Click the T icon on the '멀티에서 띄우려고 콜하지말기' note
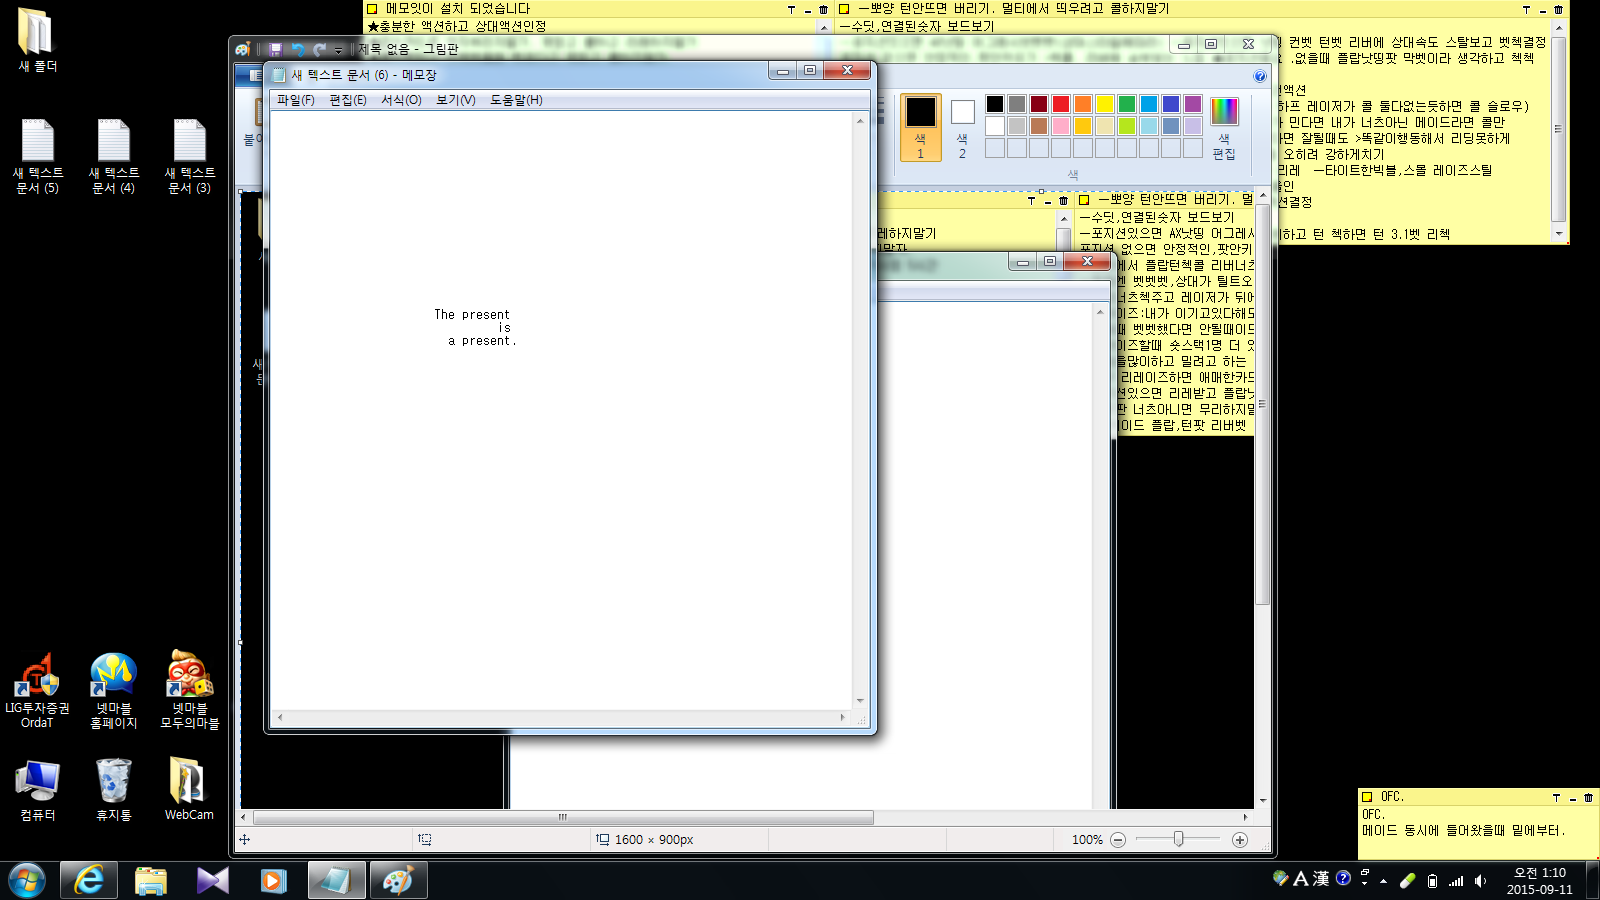 (x=1526, y=9)
